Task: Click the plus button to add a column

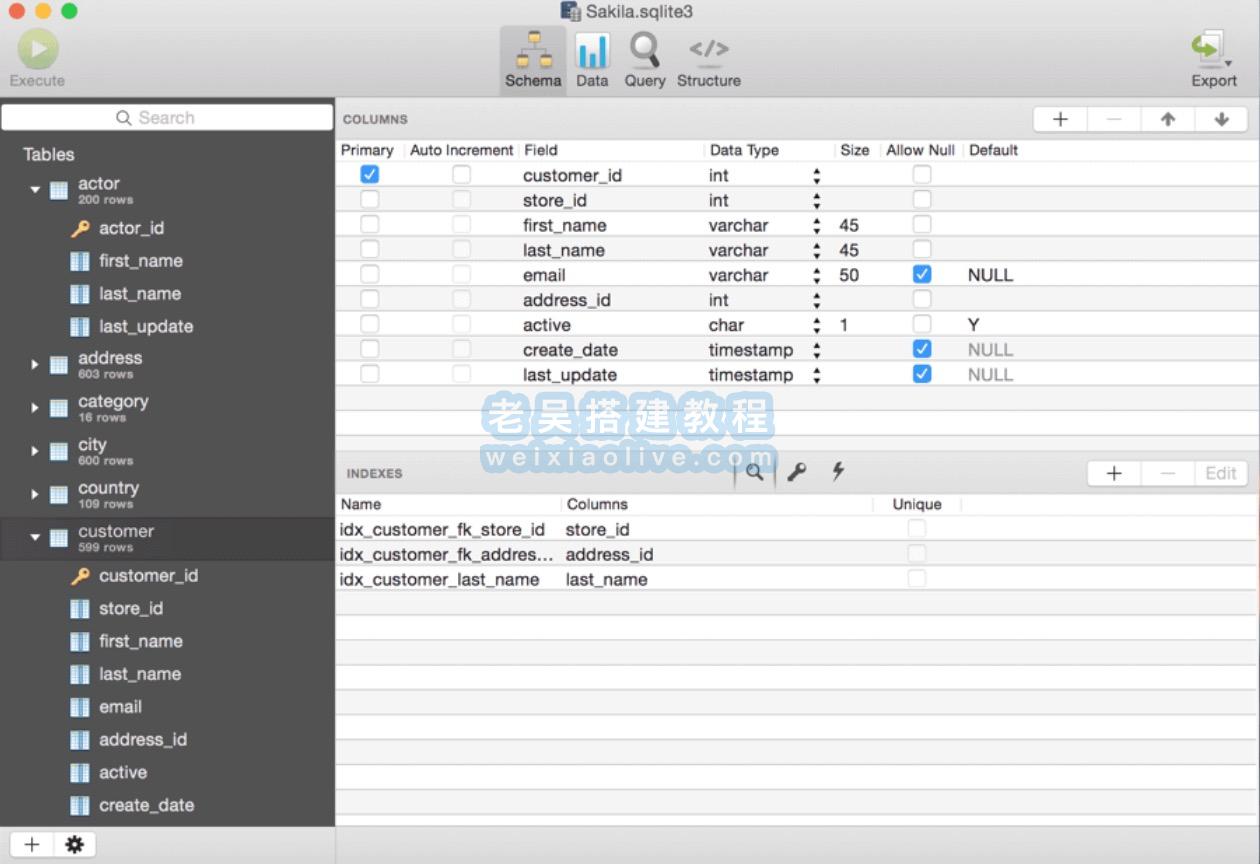Action: (1059, 118)
